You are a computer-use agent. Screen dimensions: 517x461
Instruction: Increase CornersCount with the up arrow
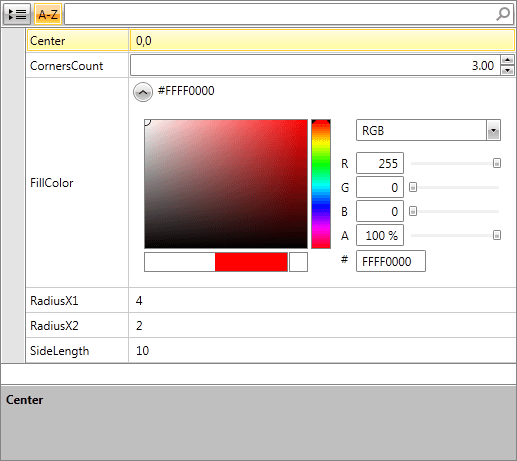coord(508,60)
